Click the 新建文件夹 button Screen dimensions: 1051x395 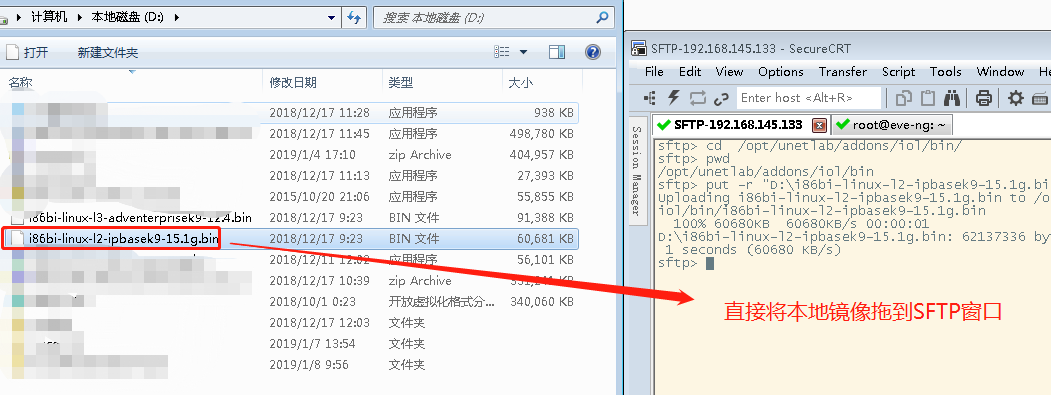[108, 52]
